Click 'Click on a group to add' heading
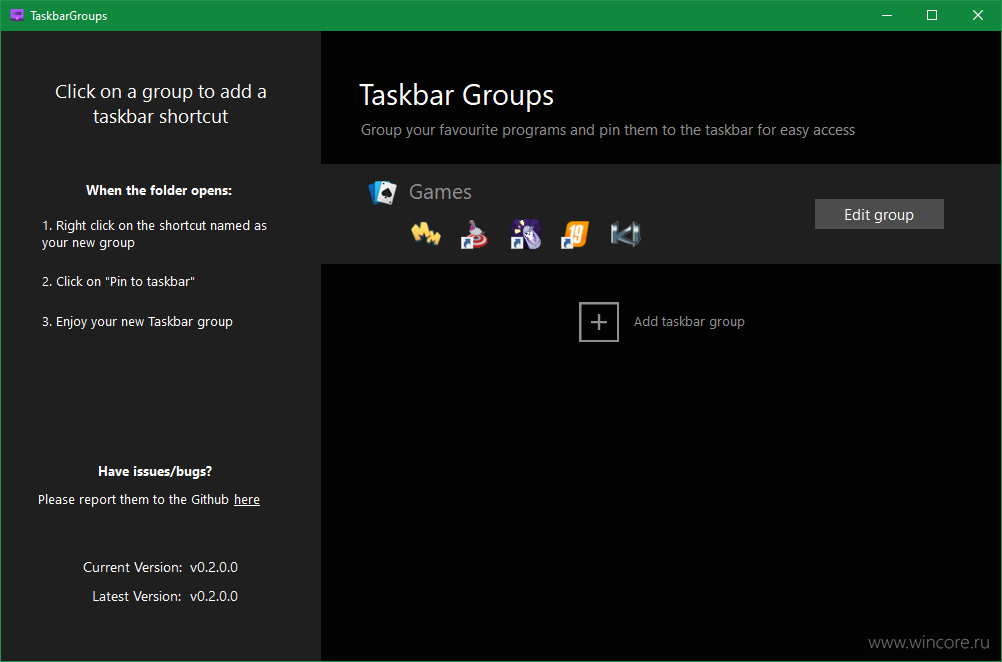1002x662 pixels. (x=160, y=104)
